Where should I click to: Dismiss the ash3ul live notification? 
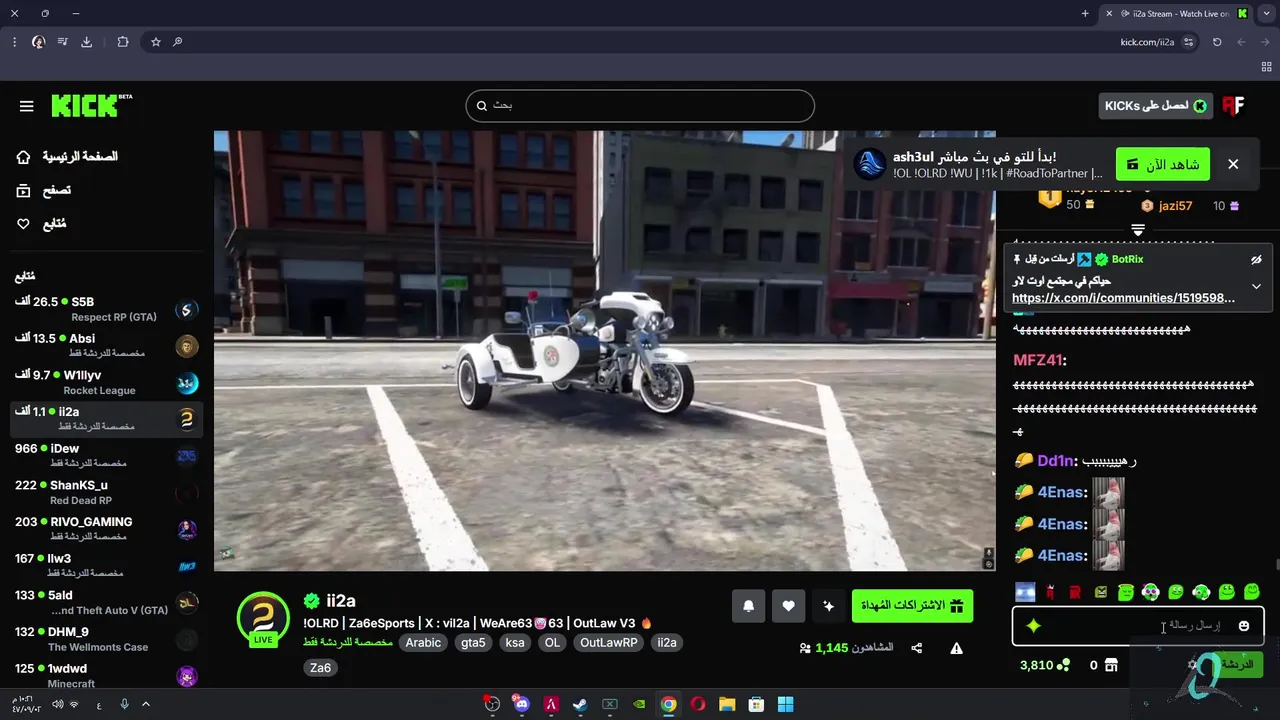point(1233,164)
